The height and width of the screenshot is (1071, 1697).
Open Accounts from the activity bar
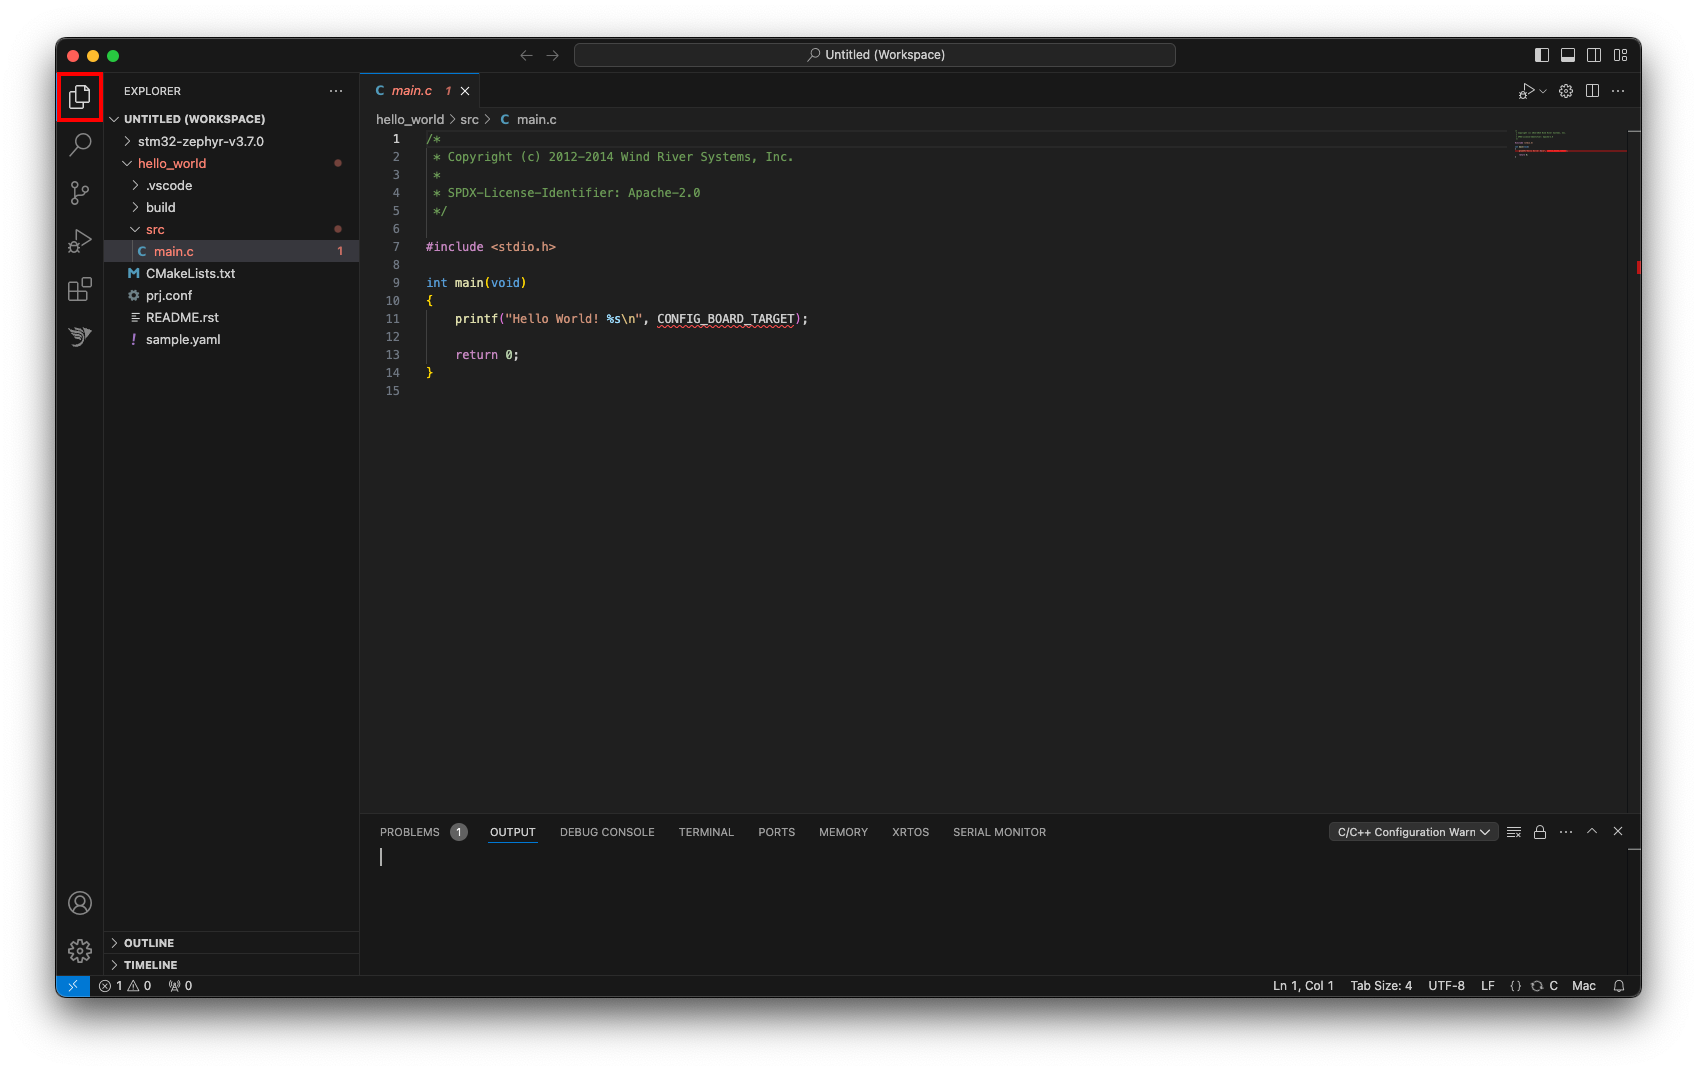79,902
